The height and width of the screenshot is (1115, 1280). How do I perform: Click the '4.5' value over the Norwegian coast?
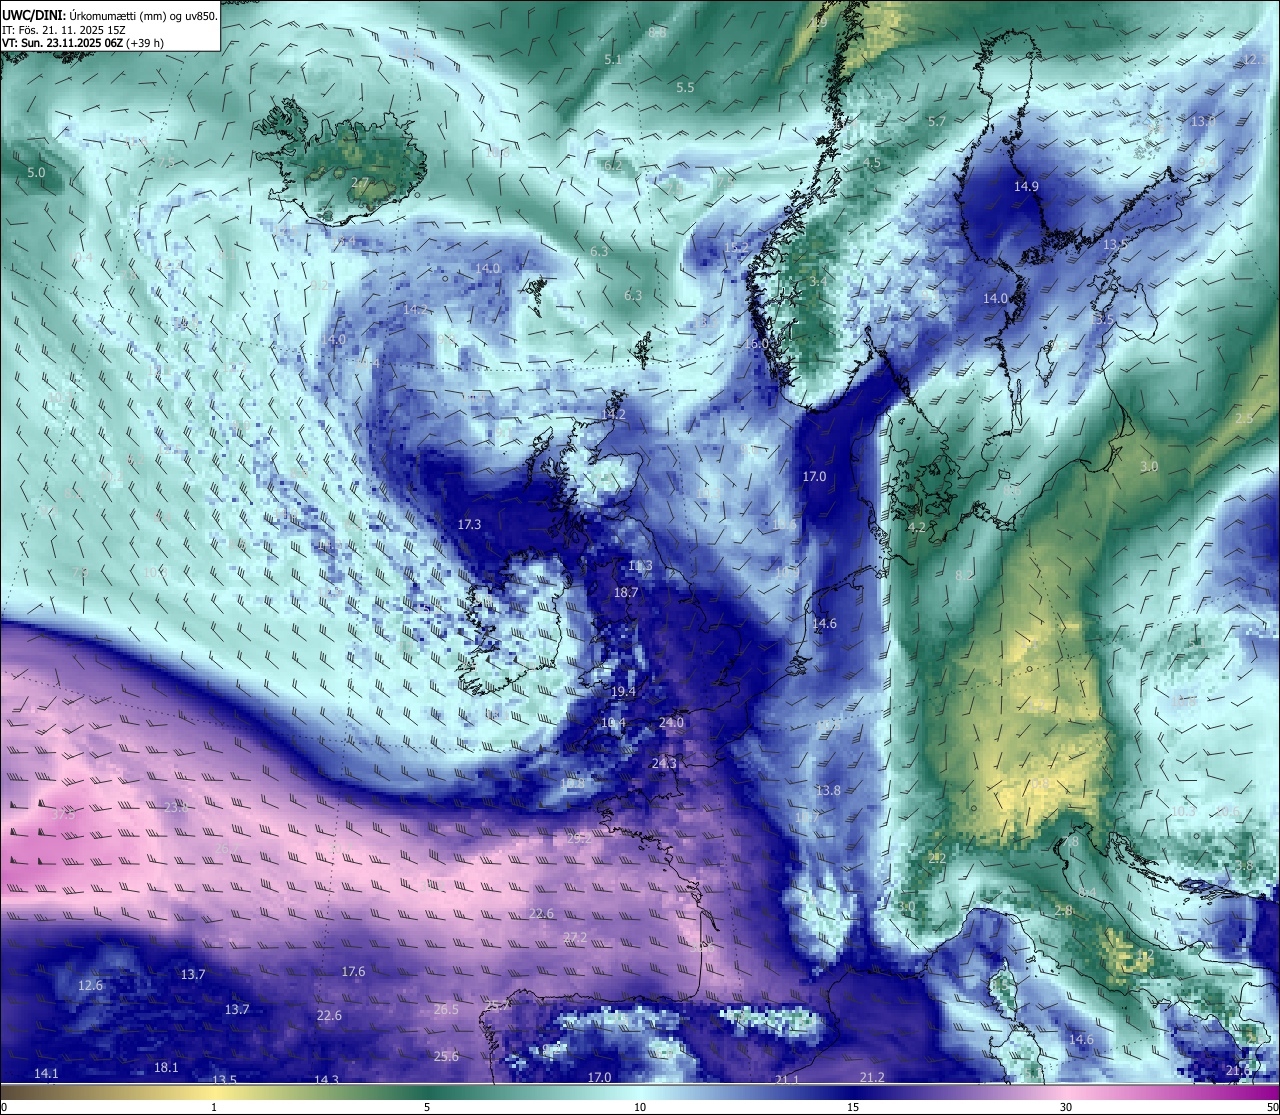coord(872,163)
